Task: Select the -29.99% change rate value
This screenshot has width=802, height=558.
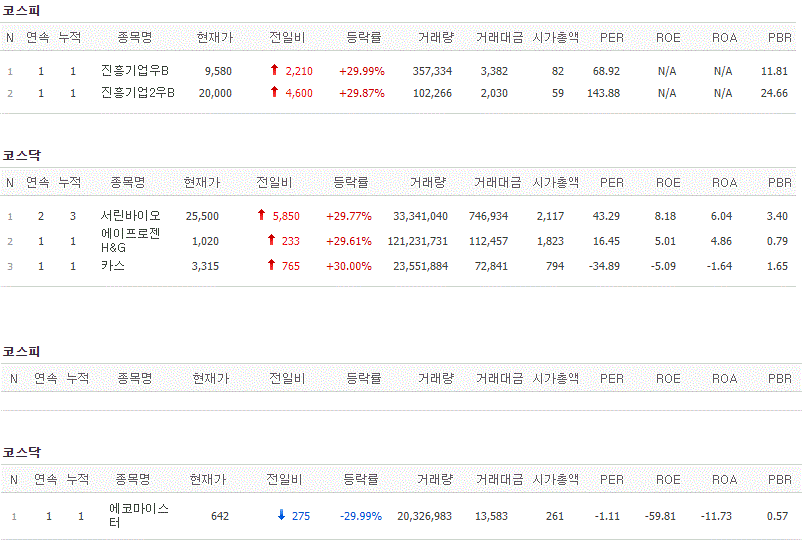Action: click(361, 516)
